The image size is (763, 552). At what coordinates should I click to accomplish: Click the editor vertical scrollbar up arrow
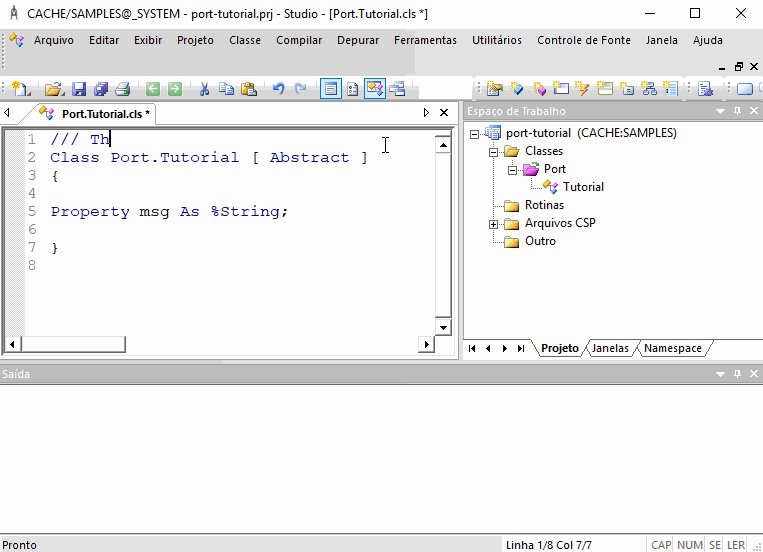click(x=443, y=145)
